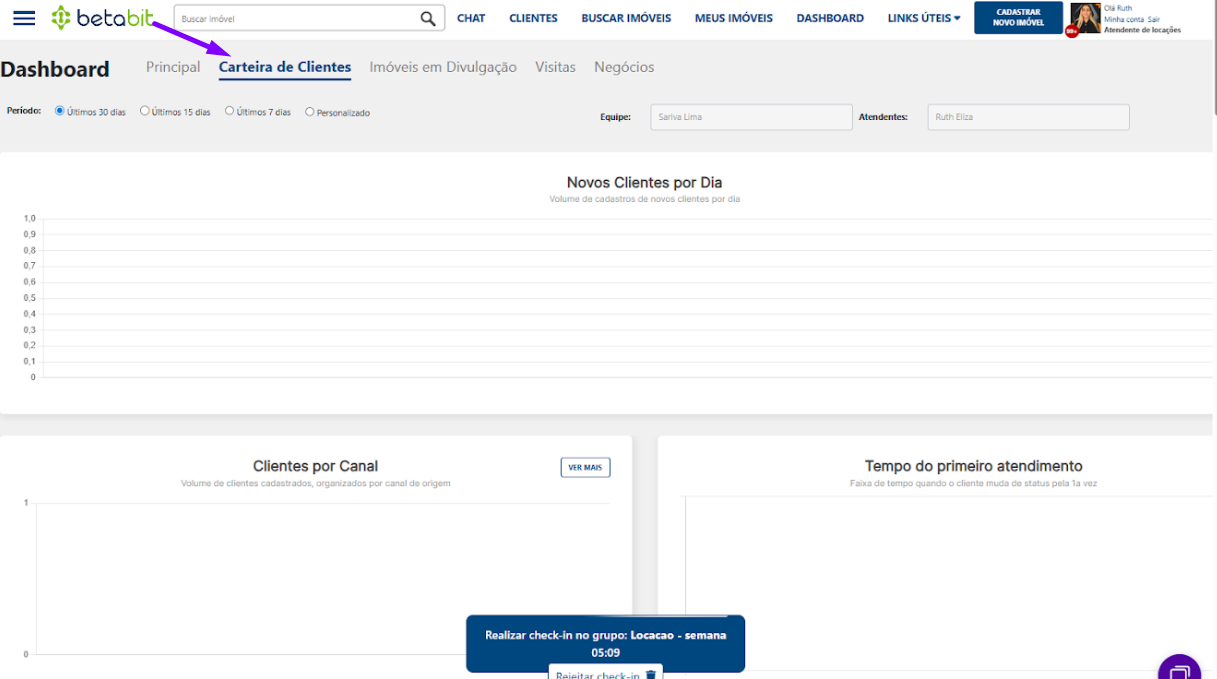
Task: Click the Sair logout link
Action: tap(1154, 19)
